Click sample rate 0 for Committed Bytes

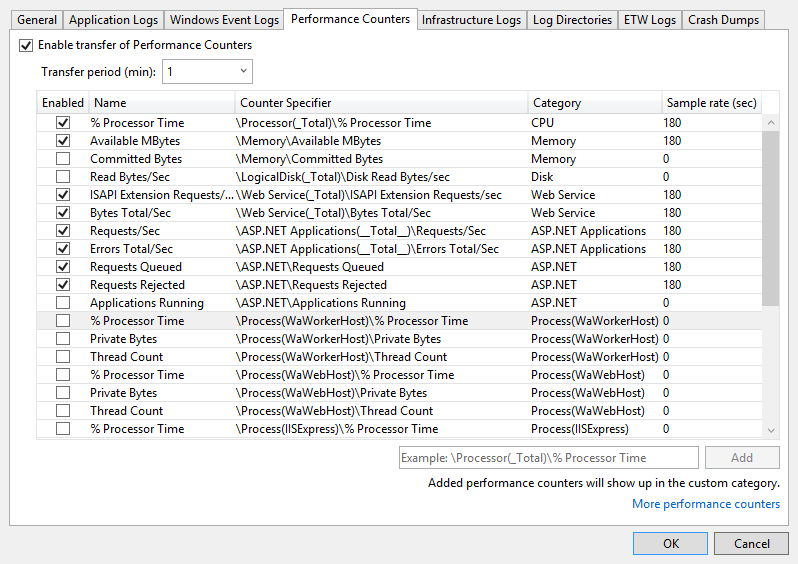(x=666, y=159)
